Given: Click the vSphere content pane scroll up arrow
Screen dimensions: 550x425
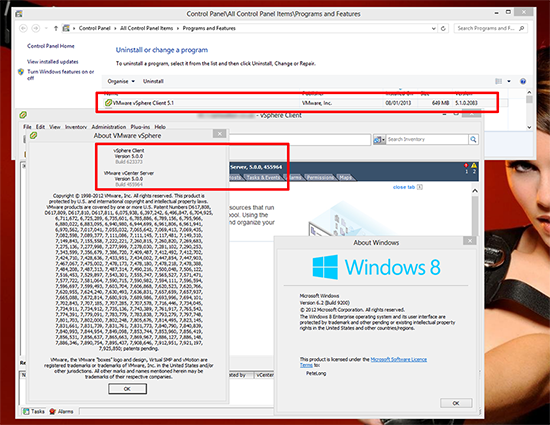Looking at the screenshot, I should [x=475, y=191].
